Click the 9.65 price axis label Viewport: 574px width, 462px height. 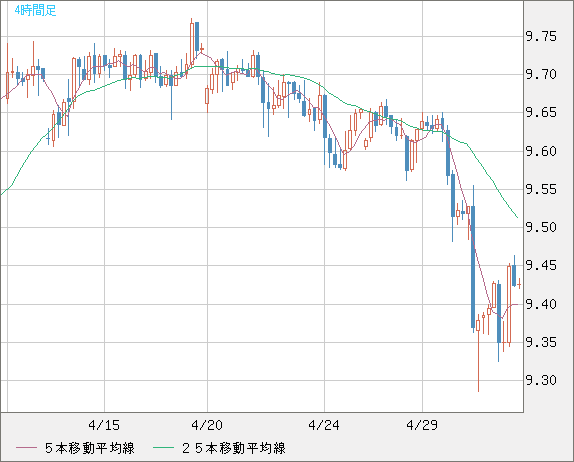pyautogui.click(x=541, y=112)
